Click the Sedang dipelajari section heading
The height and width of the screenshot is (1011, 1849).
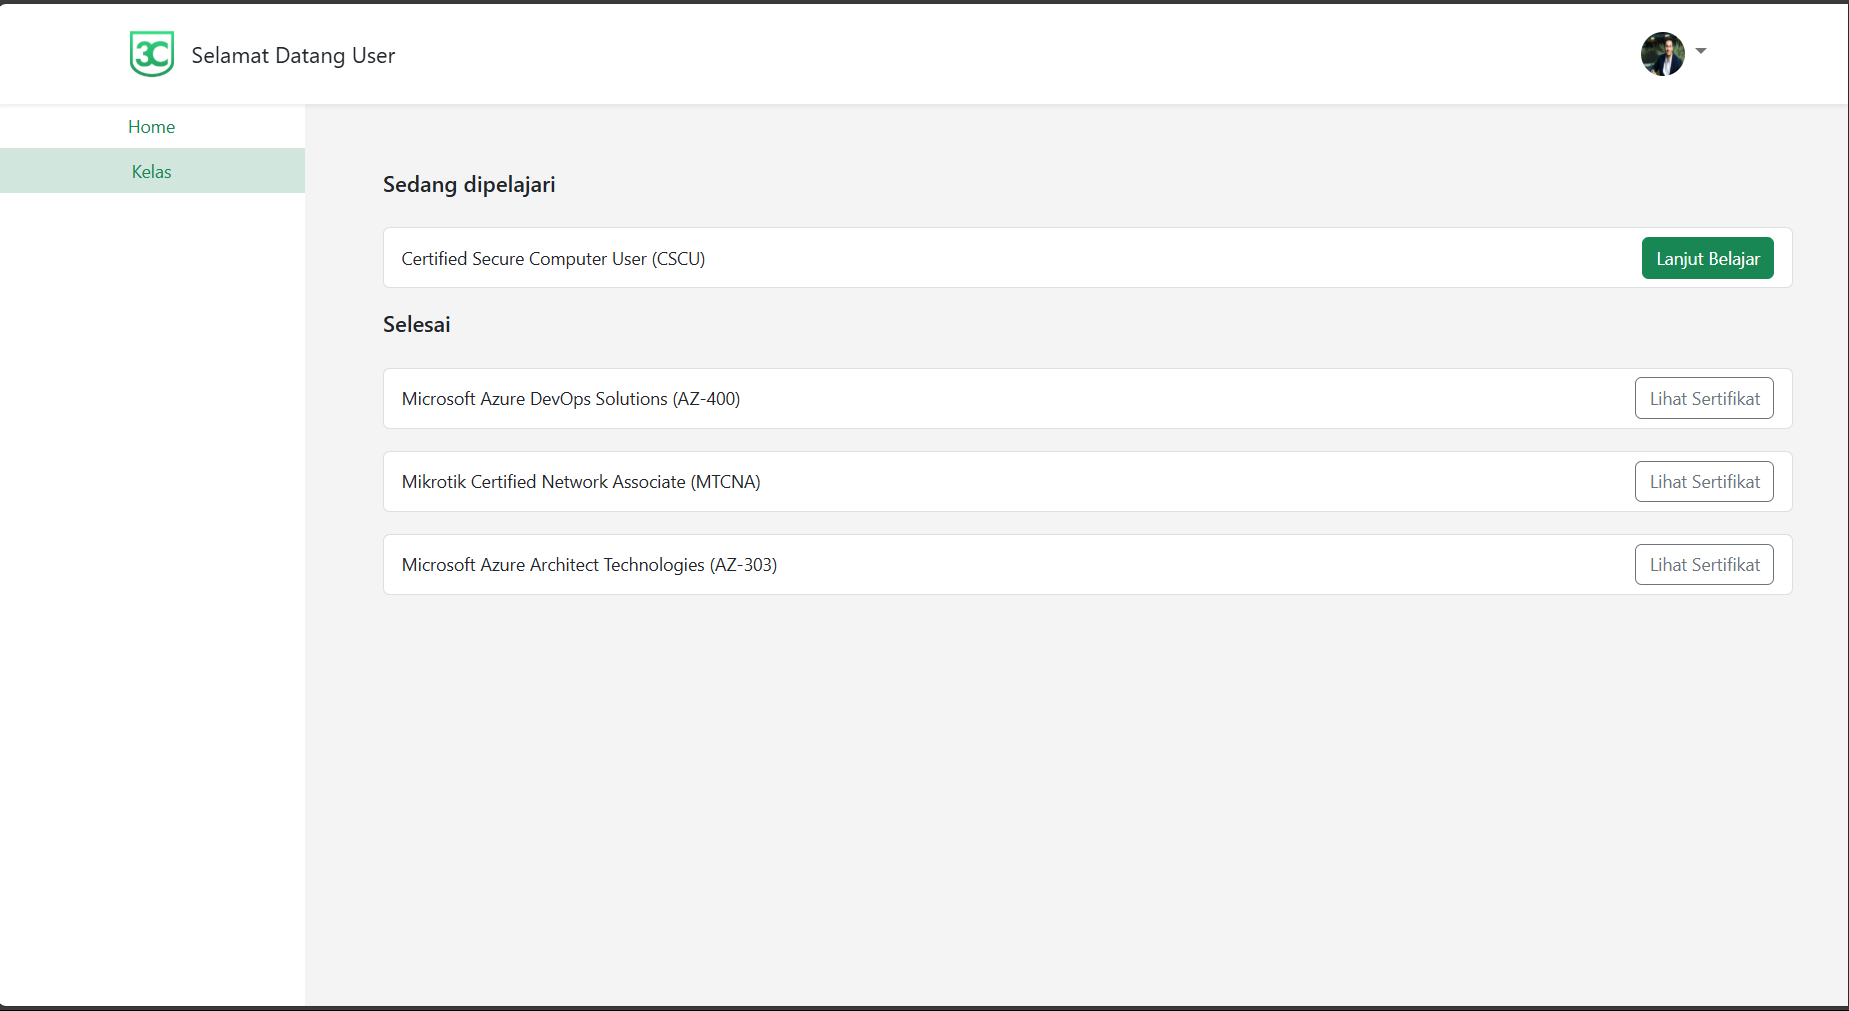point(469,184)
